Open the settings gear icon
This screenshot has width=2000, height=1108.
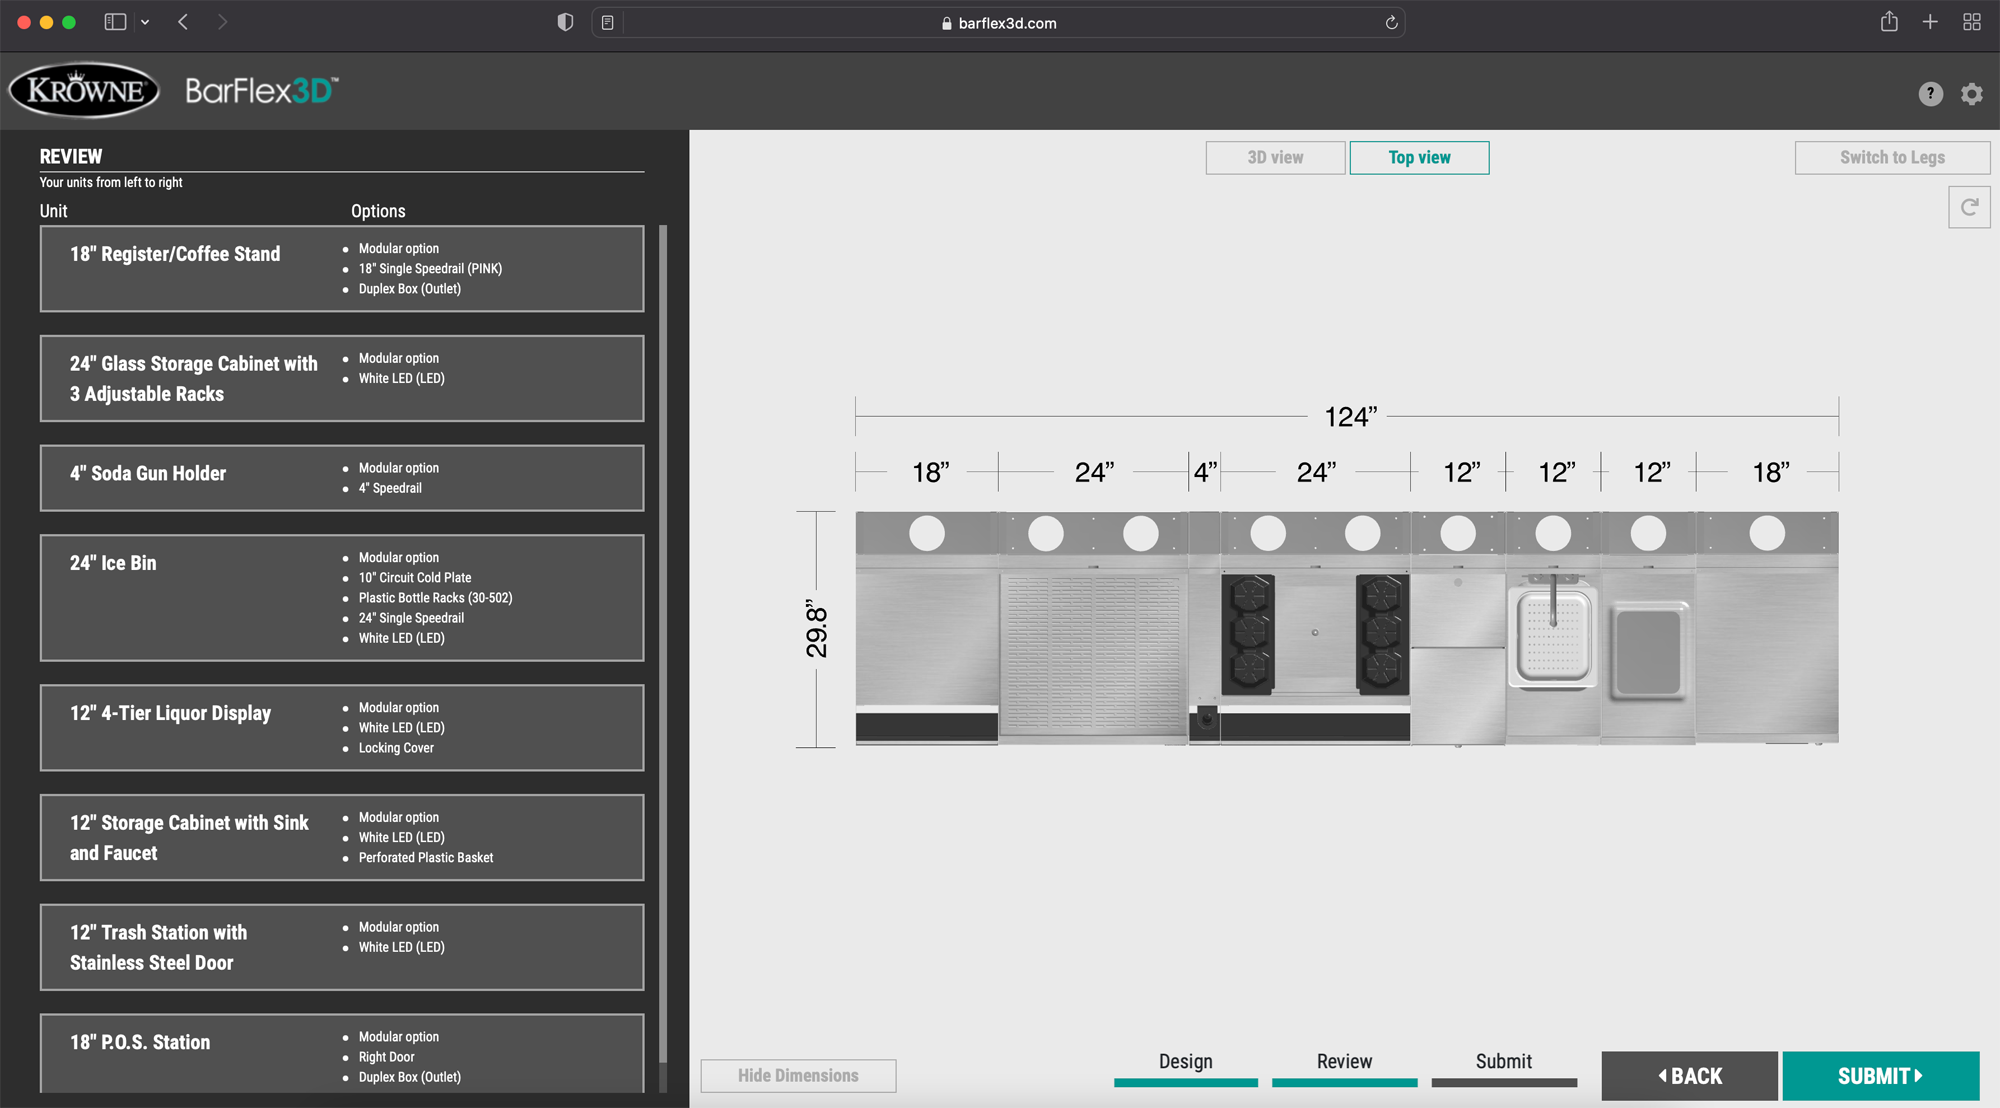point(1971,94)
